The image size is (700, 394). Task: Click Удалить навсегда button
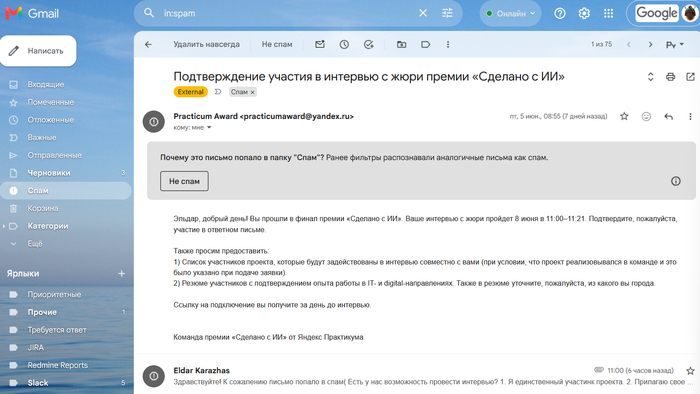coord(206,44)
